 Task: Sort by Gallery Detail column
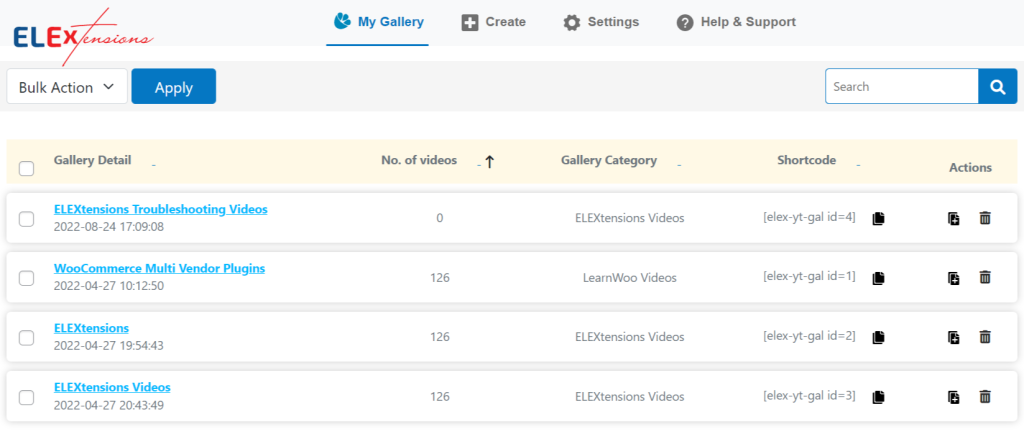93,161
